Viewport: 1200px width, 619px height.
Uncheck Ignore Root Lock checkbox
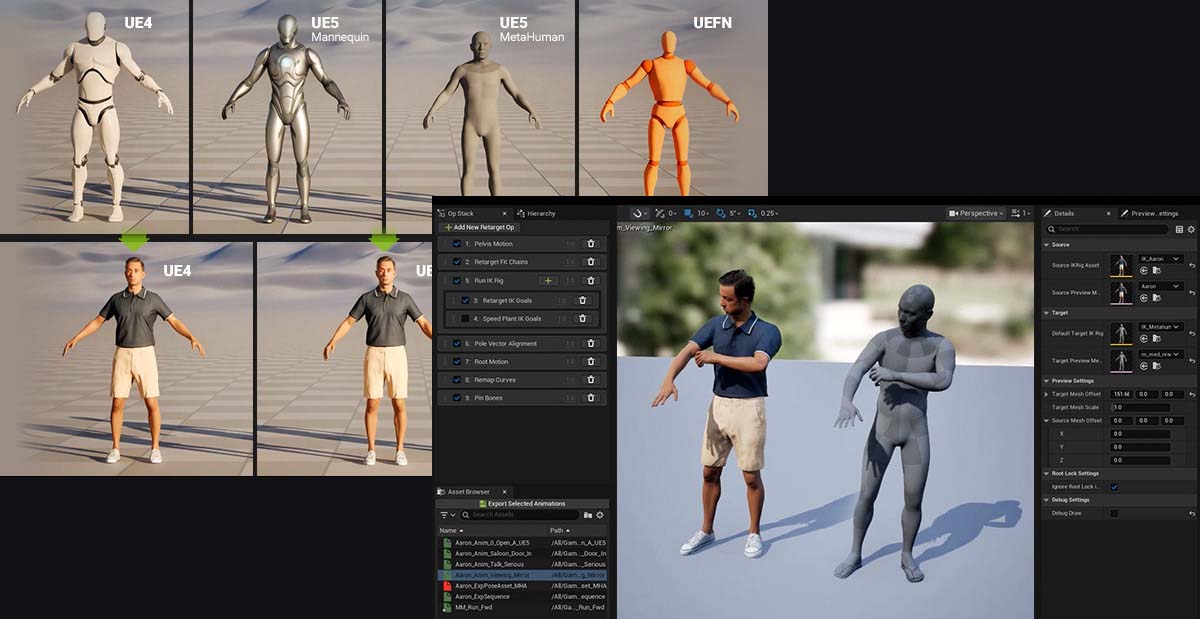click(x=1114, y=487)
